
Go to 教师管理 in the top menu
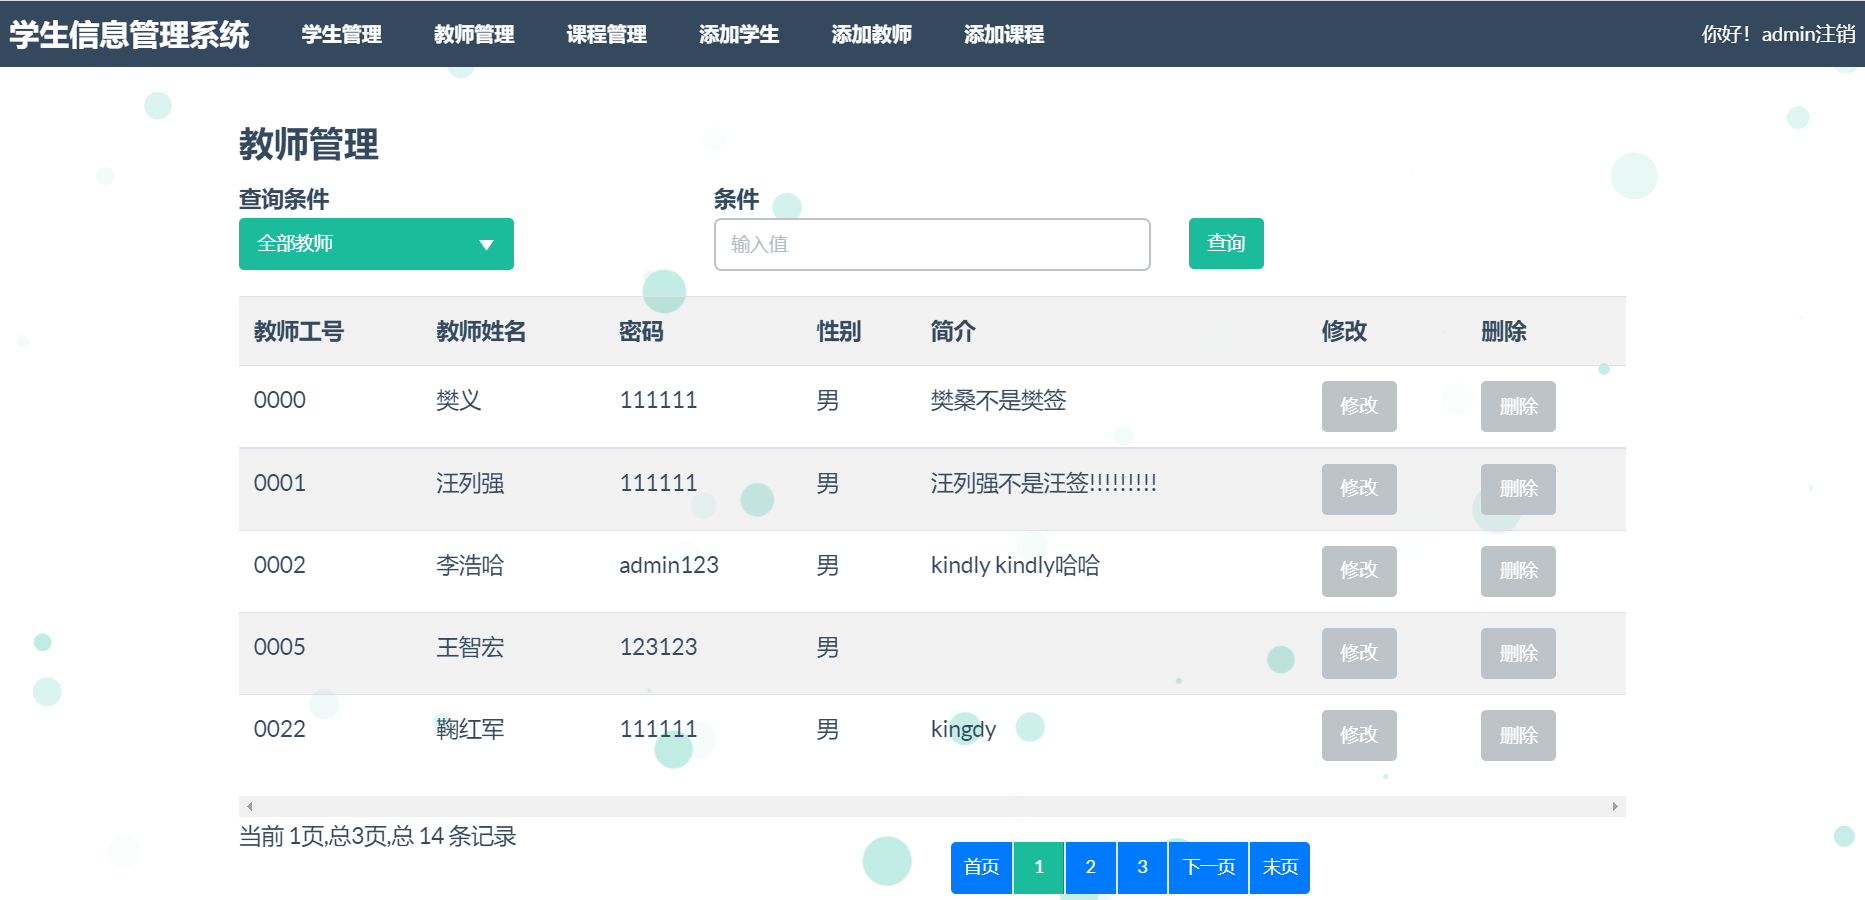coord(474,34)
